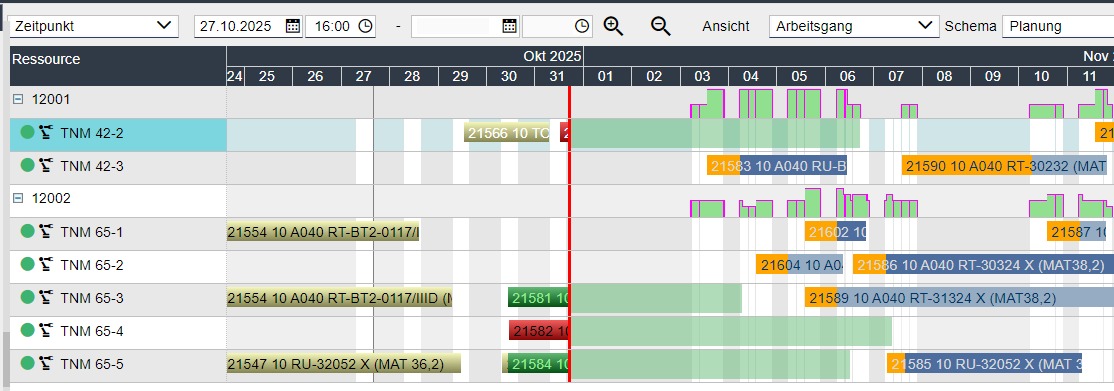Select operation bar 21589 10 A040 RT-31324
Screen dimensions: 1114x391
click(x=960, y=298)
